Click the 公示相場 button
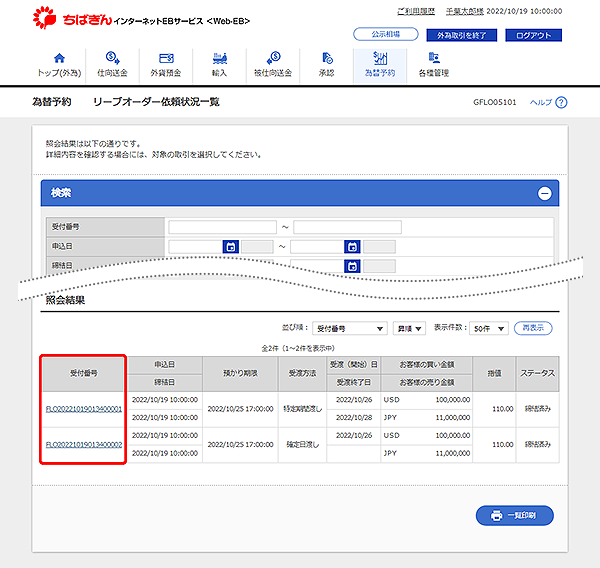The width and height of the screenshot is (600, 568). 385,34
